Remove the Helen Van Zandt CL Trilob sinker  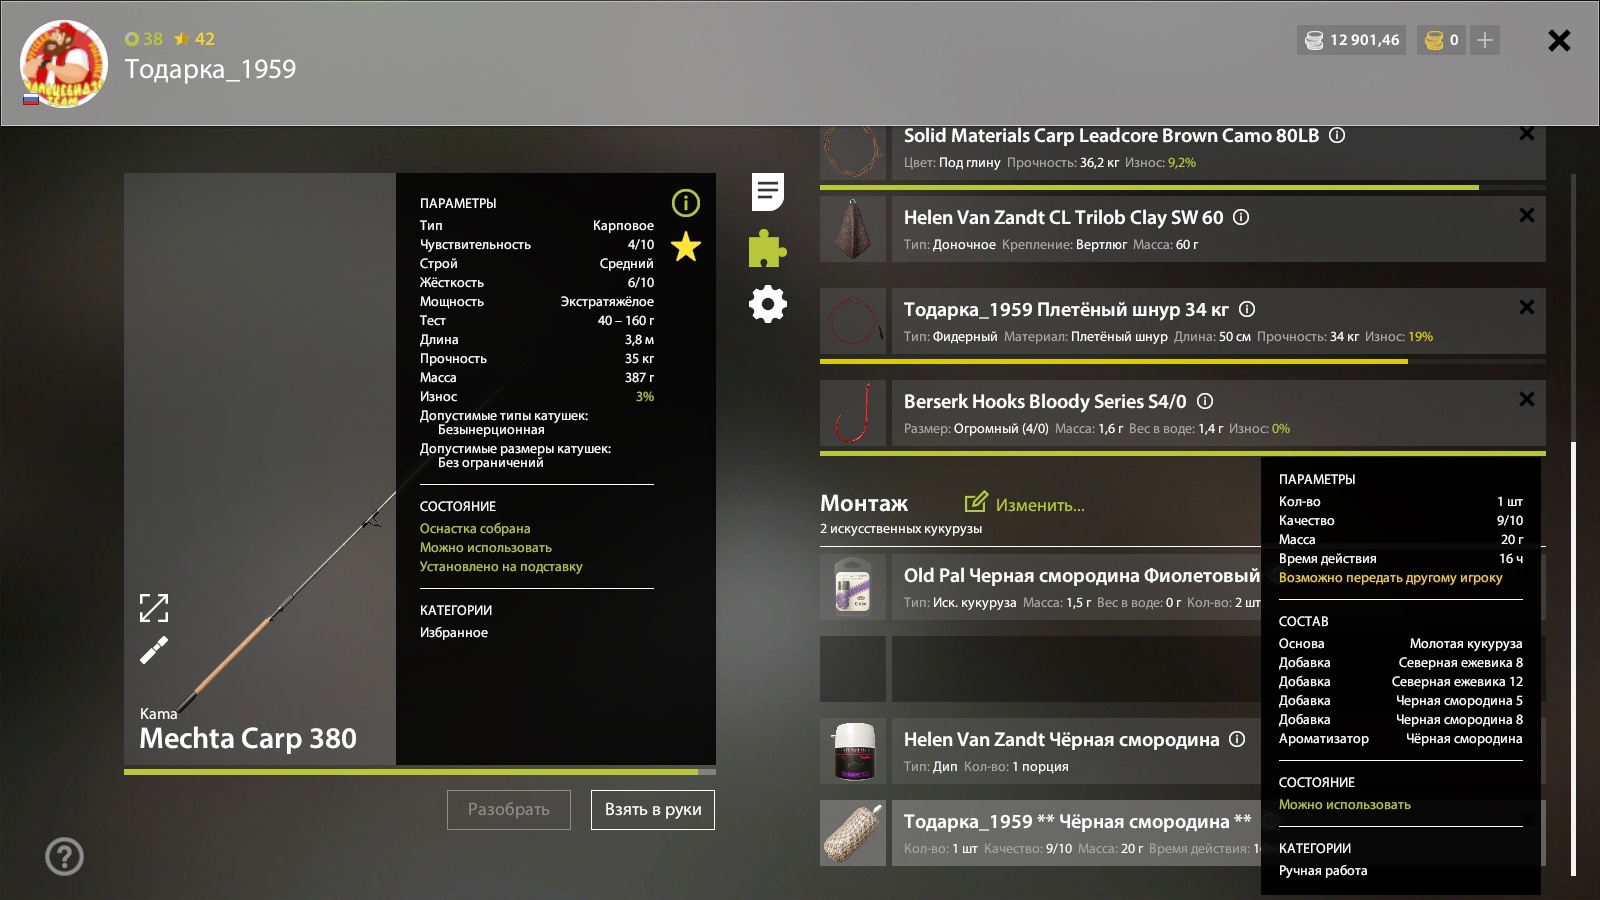pos(1527,215)
